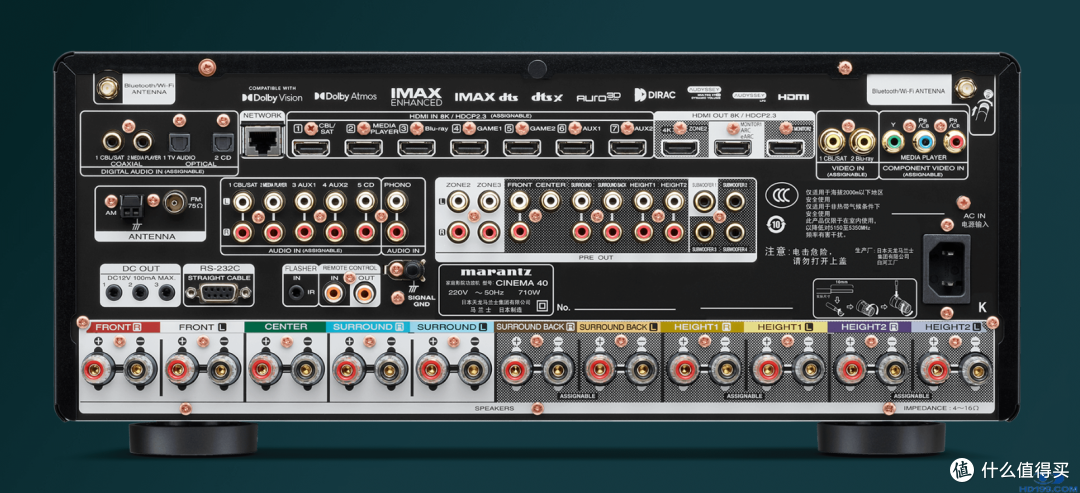Click the FLASHER IN jack
Image resolution: width=1080 pixels, height=493 pixels.
pyautogui.click(x=297, y=292)
